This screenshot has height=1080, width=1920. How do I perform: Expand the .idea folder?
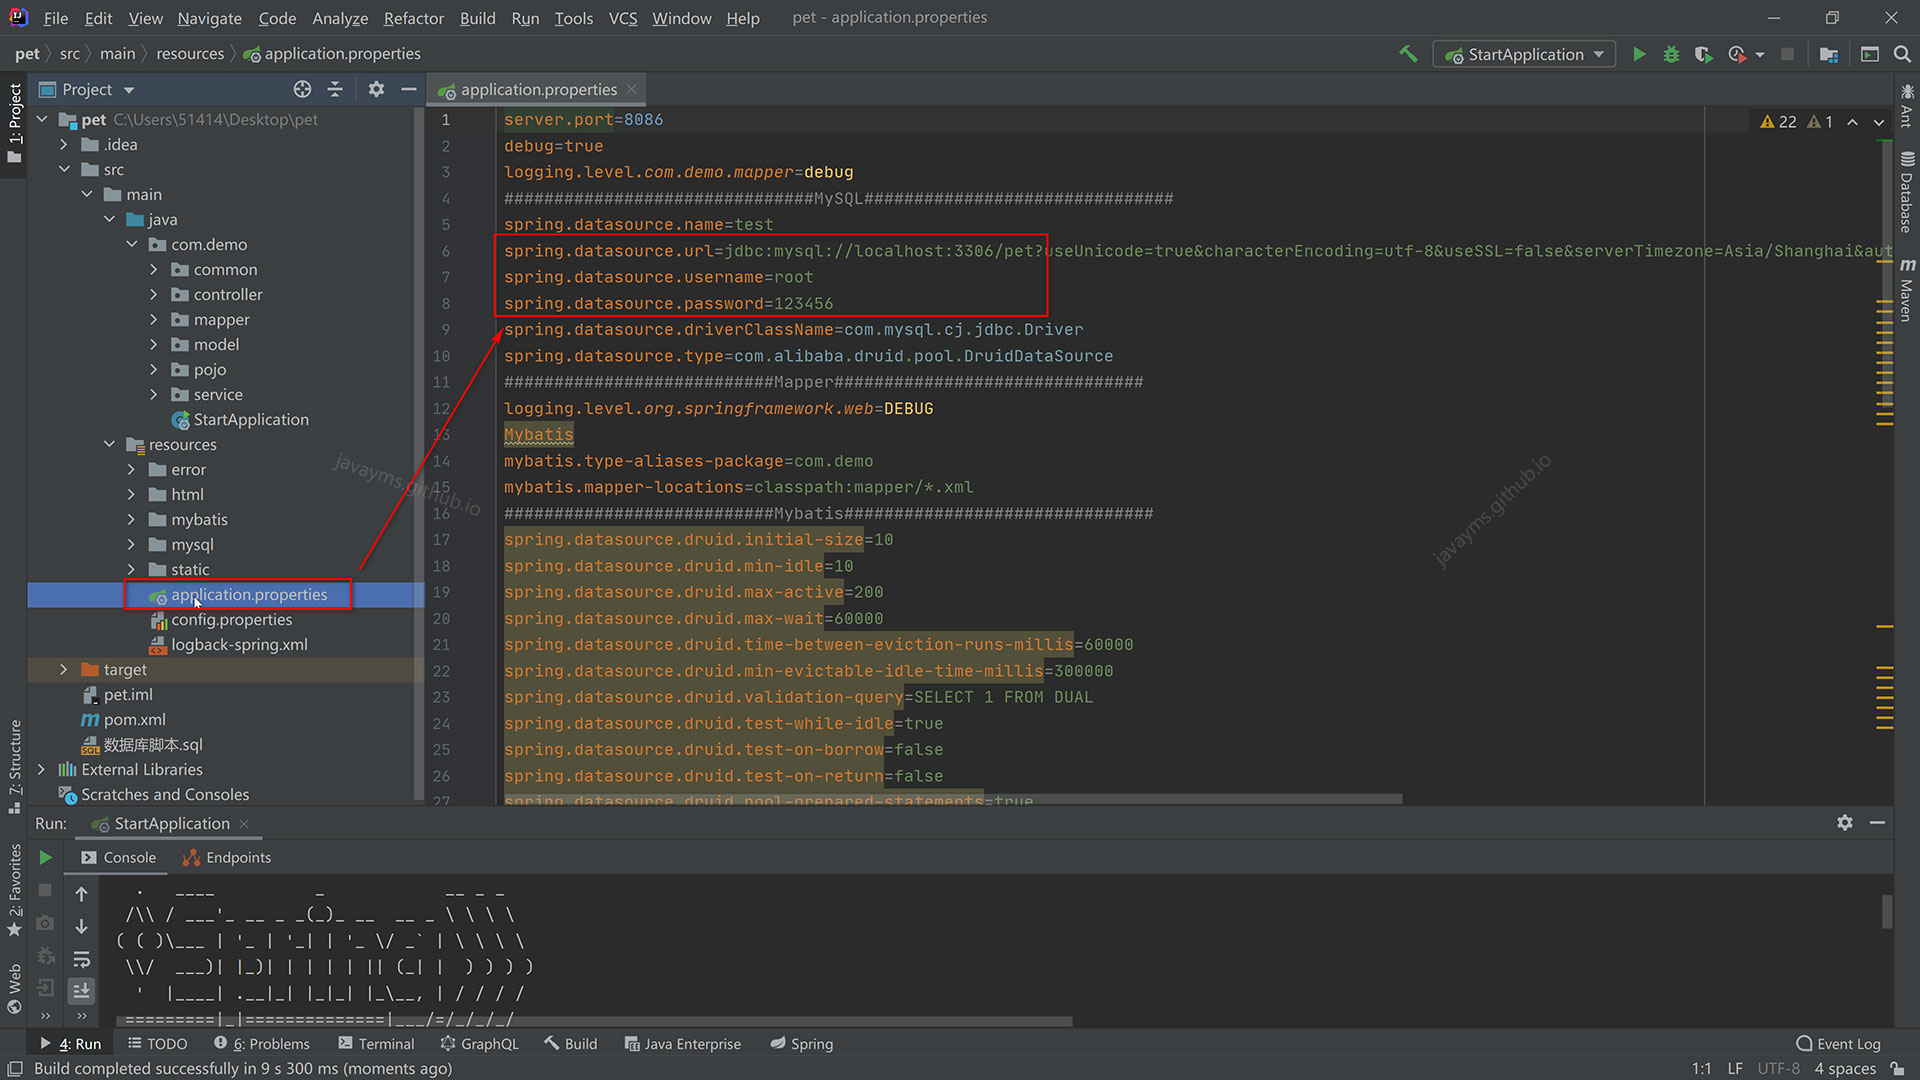pos(64,144)
